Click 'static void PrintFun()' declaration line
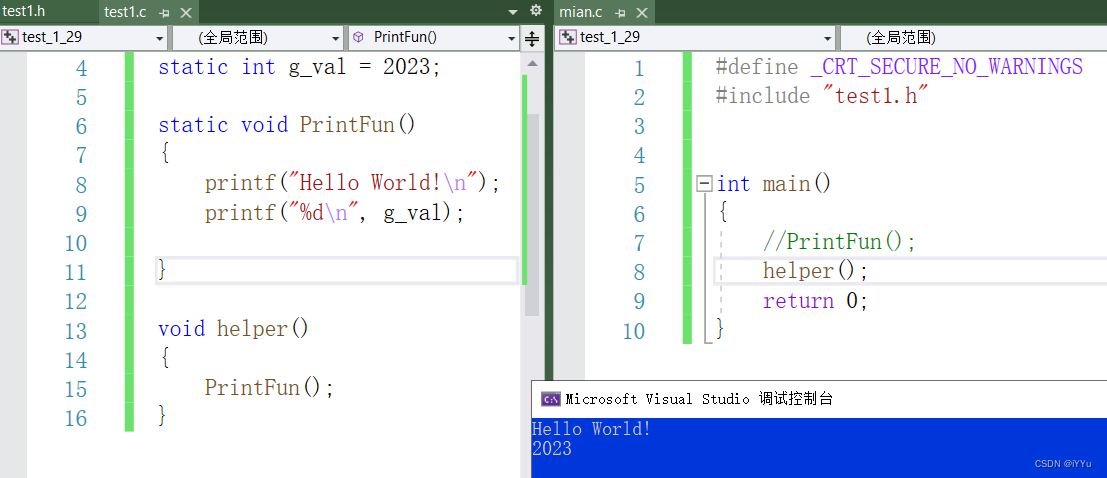 click(x=287, y=125)
